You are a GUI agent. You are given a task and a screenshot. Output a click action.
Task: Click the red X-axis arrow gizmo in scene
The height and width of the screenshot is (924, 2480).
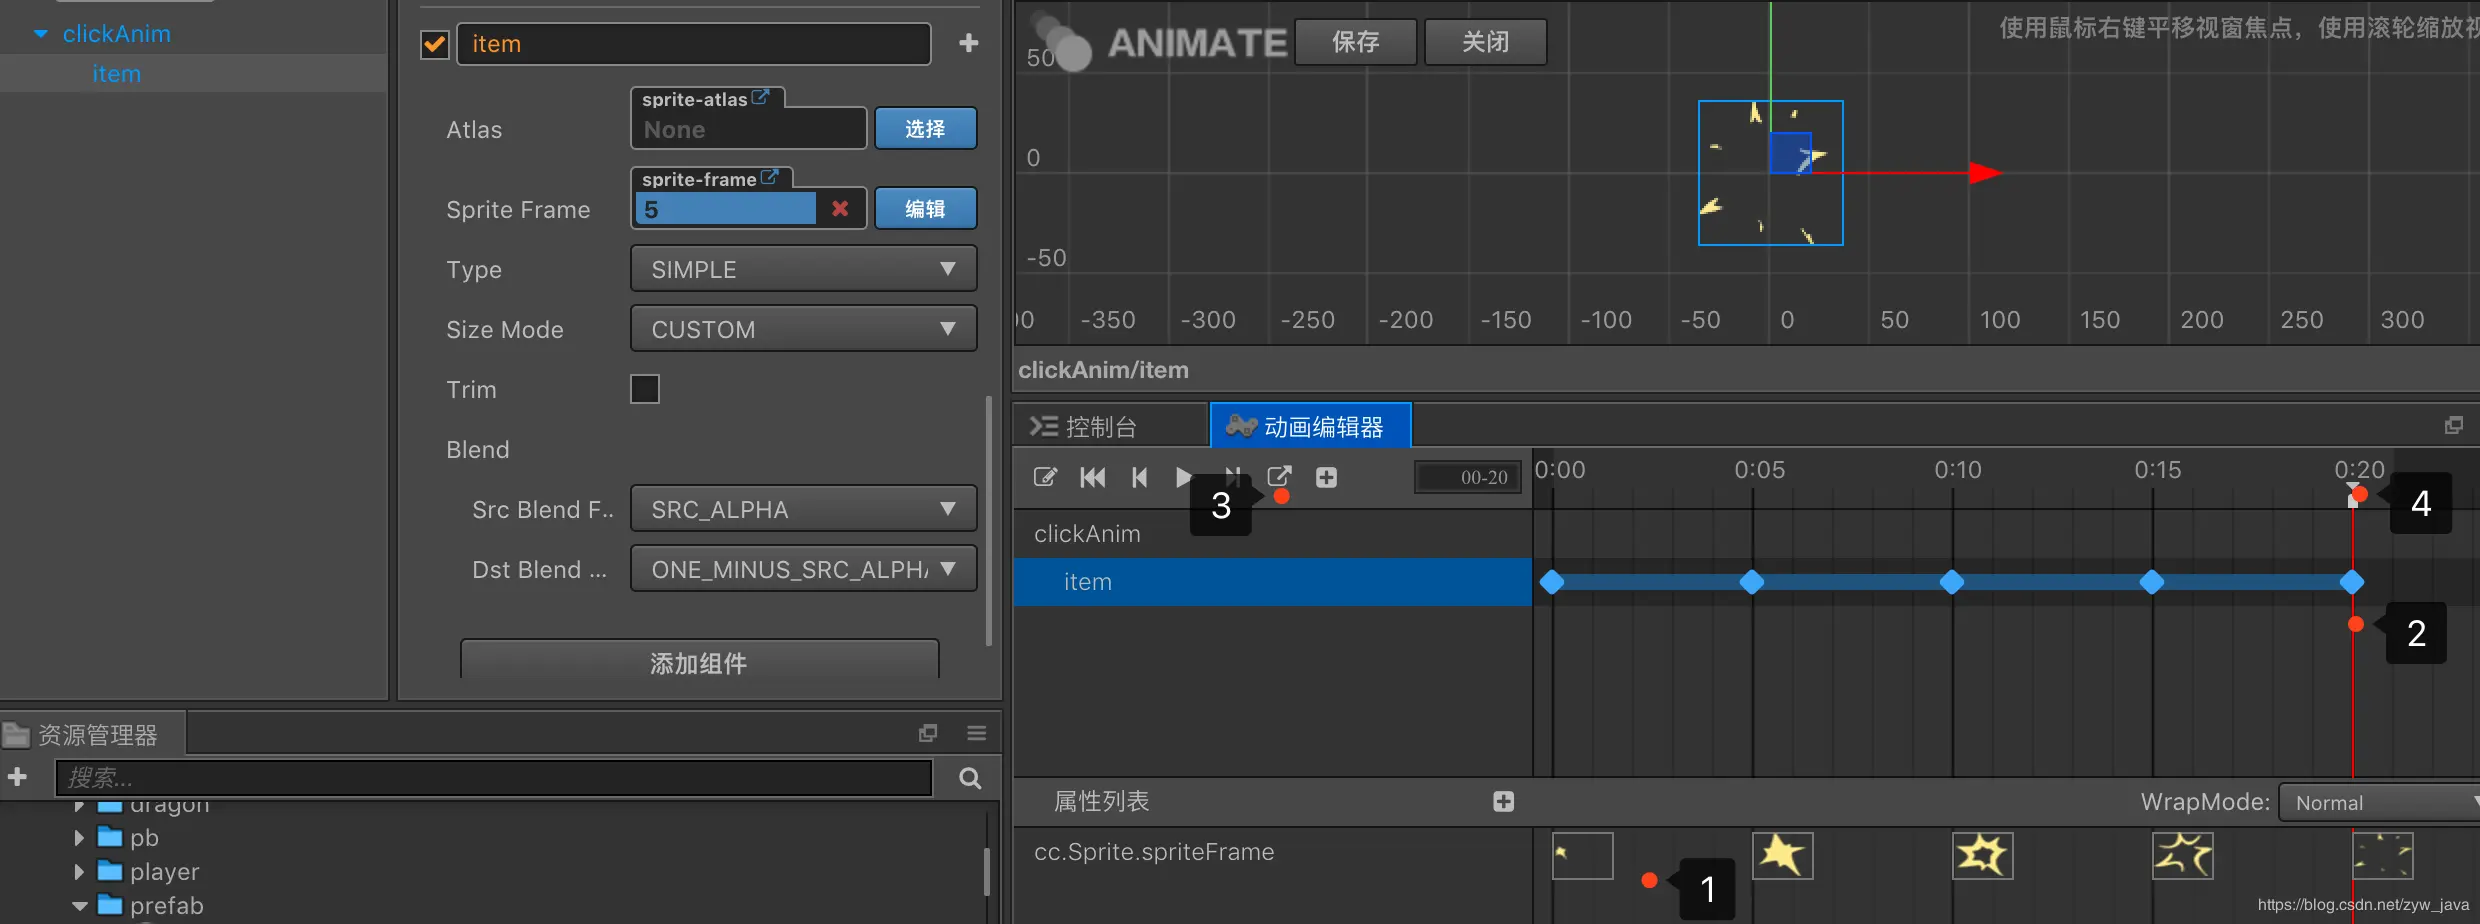click(1985, 173)
